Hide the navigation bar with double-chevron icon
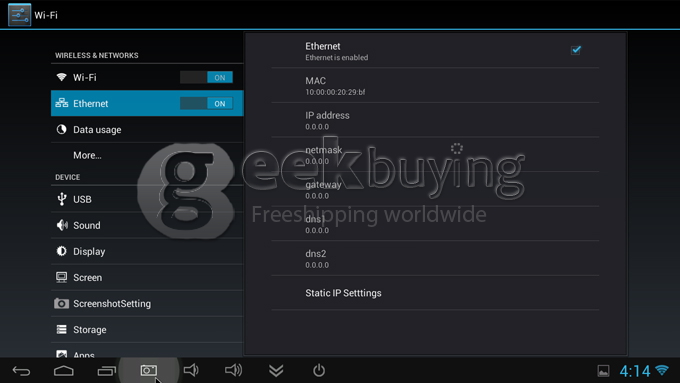The height and width of the screenshot is (383, 680). 276,370
